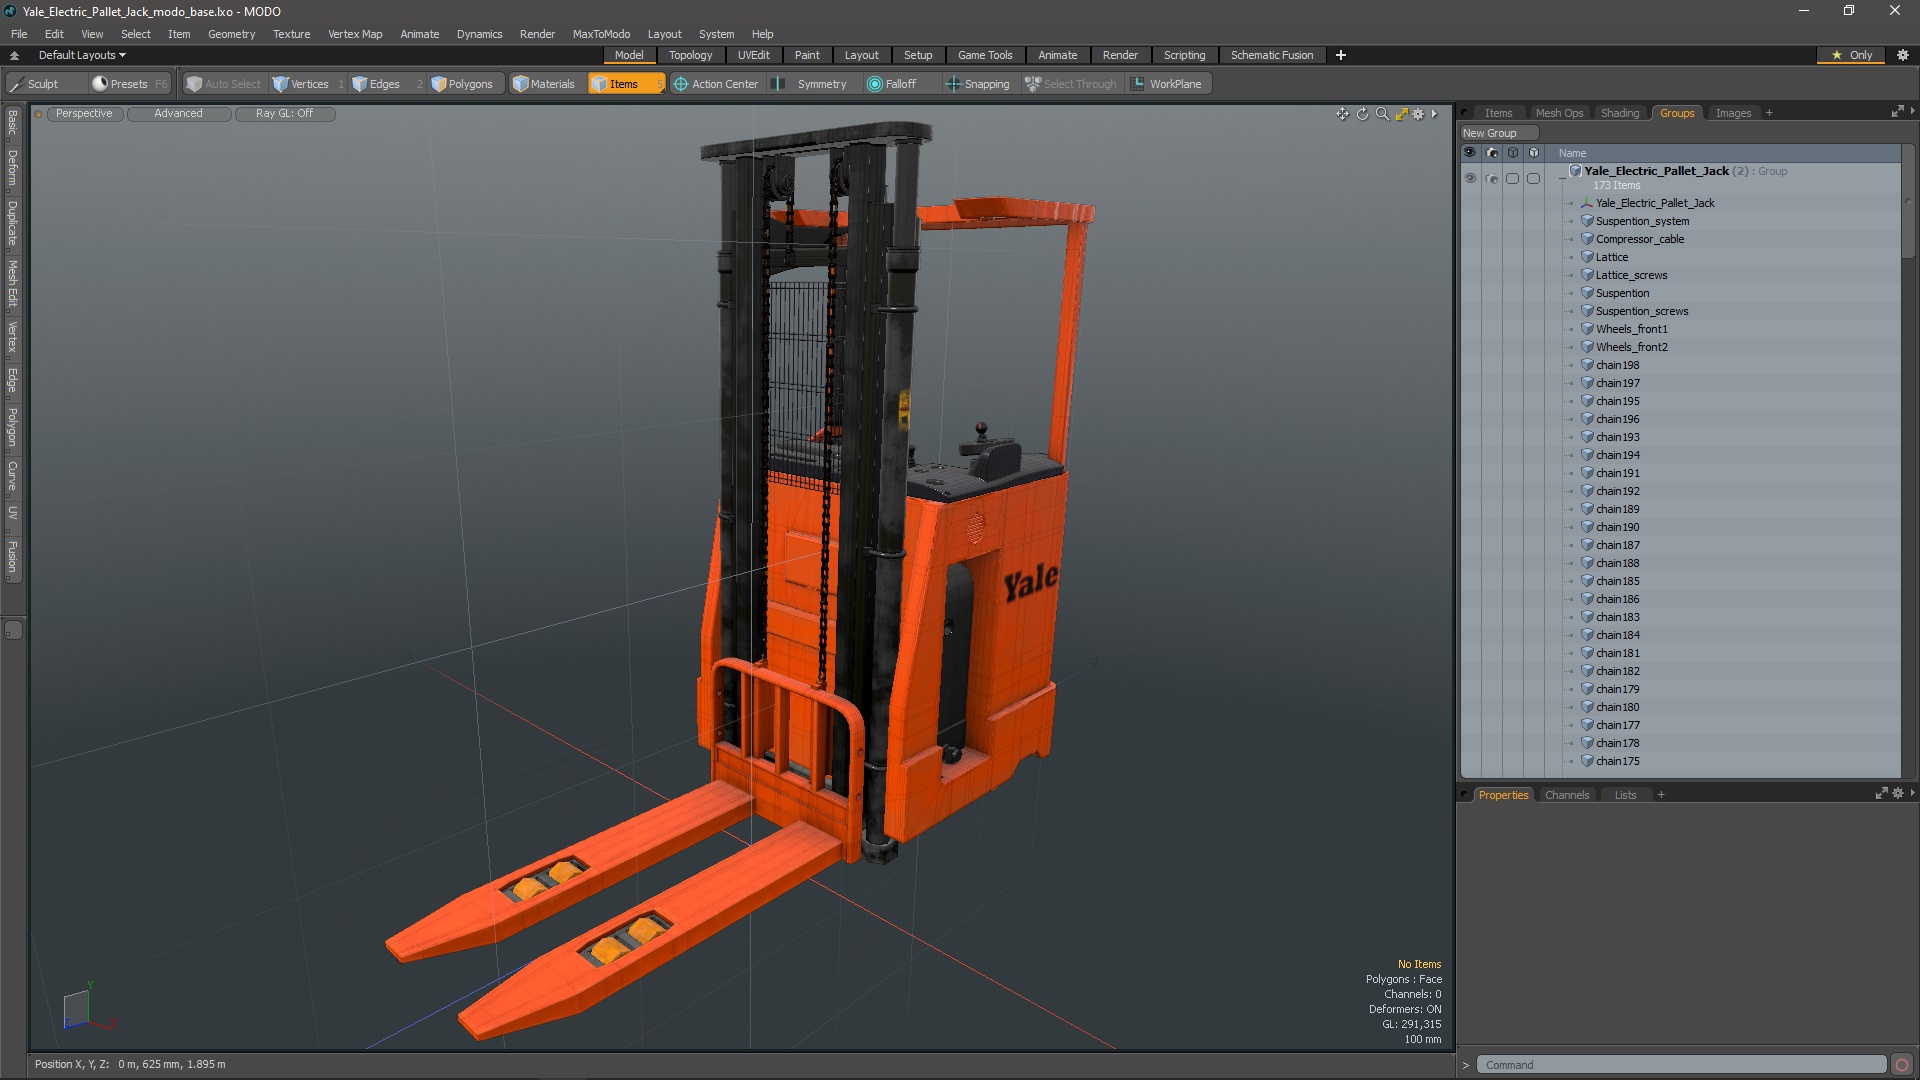The image size is (1920, 1080).
Task: Switch to the Items panel tab
Action: pyautogui.click(x=1498, y=113)
